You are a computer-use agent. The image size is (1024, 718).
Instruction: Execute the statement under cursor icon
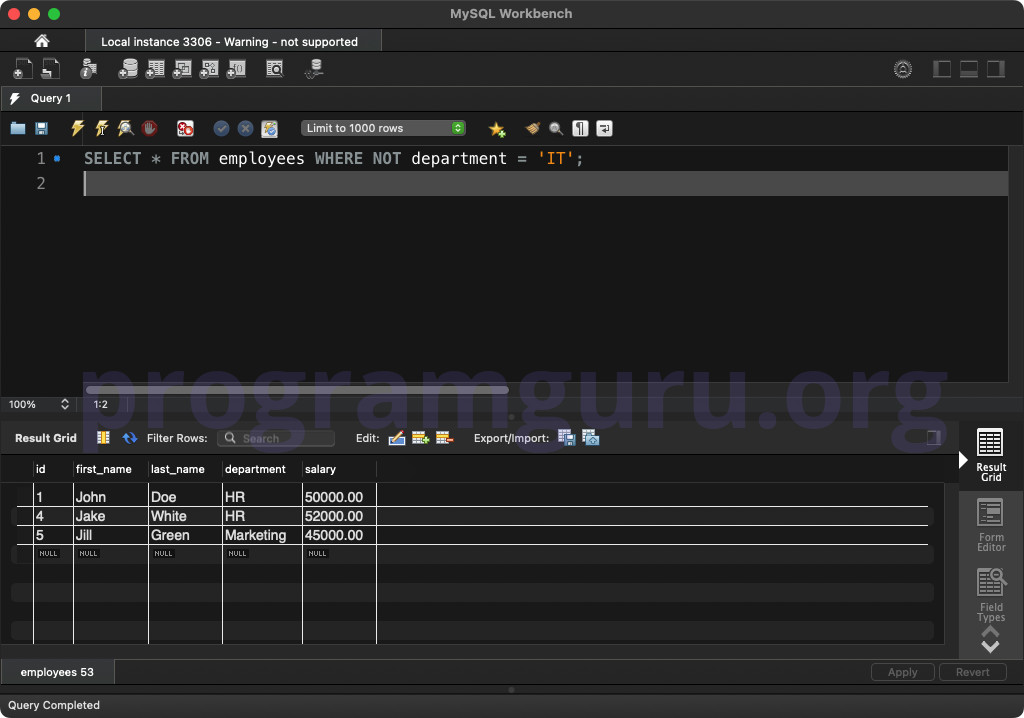(101, 128)
